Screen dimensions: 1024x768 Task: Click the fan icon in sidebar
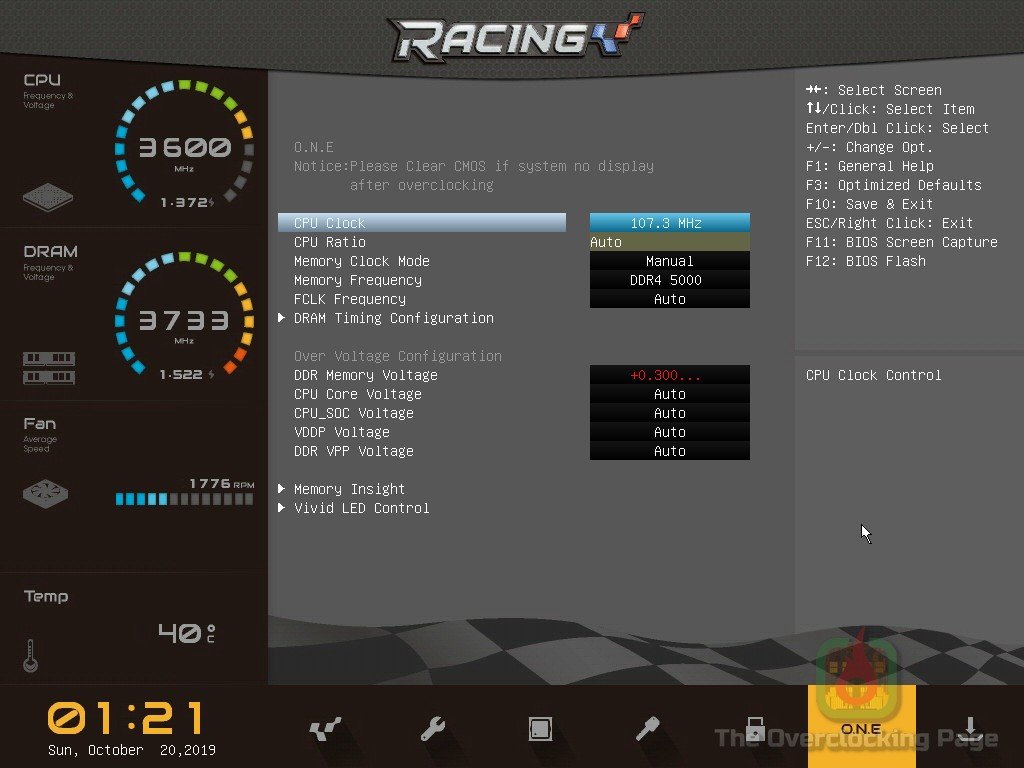(x=47, y=493)
